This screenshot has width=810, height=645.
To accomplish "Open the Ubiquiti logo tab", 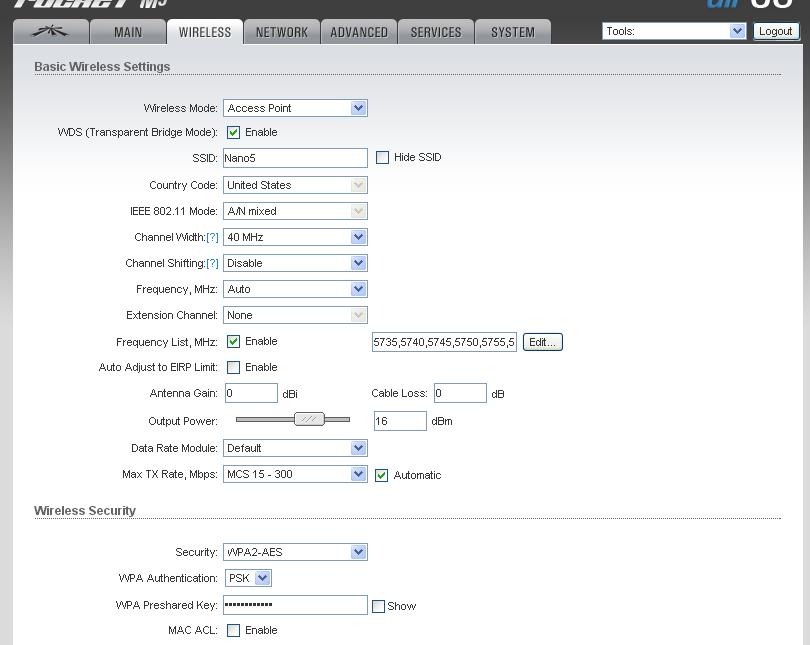I will click(x=50, y=32).
